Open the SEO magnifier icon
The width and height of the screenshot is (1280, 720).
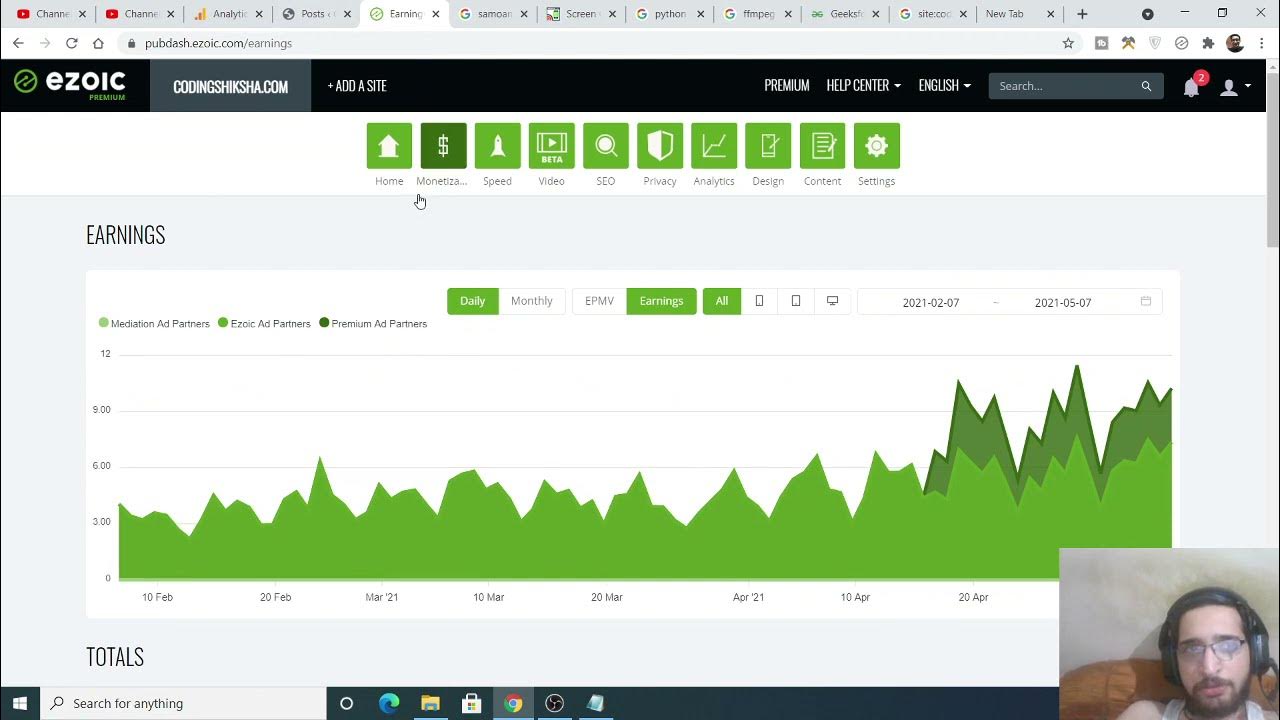coord(605,146)
